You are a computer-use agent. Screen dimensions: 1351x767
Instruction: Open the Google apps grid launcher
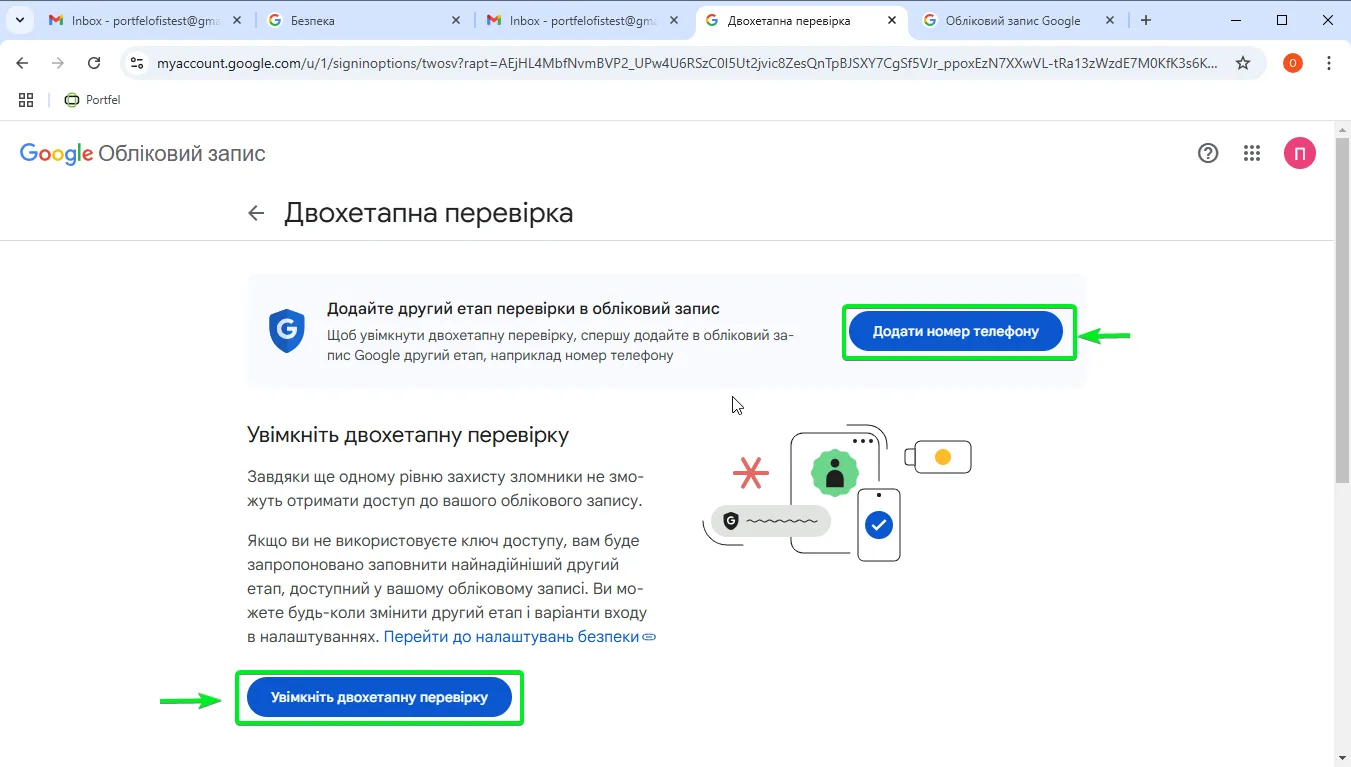point(1252,153)
